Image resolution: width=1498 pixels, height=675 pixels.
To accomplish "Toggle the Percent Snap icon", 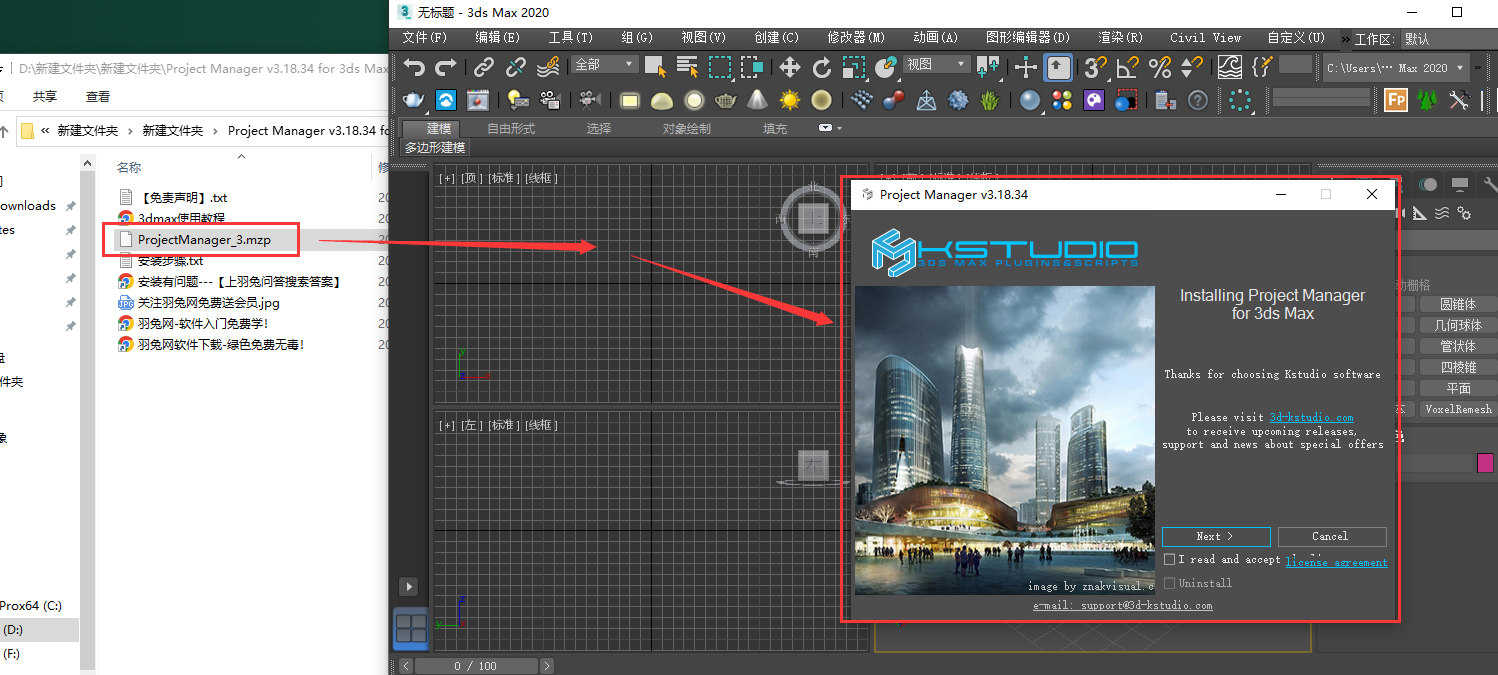I will click(1160, 67).
